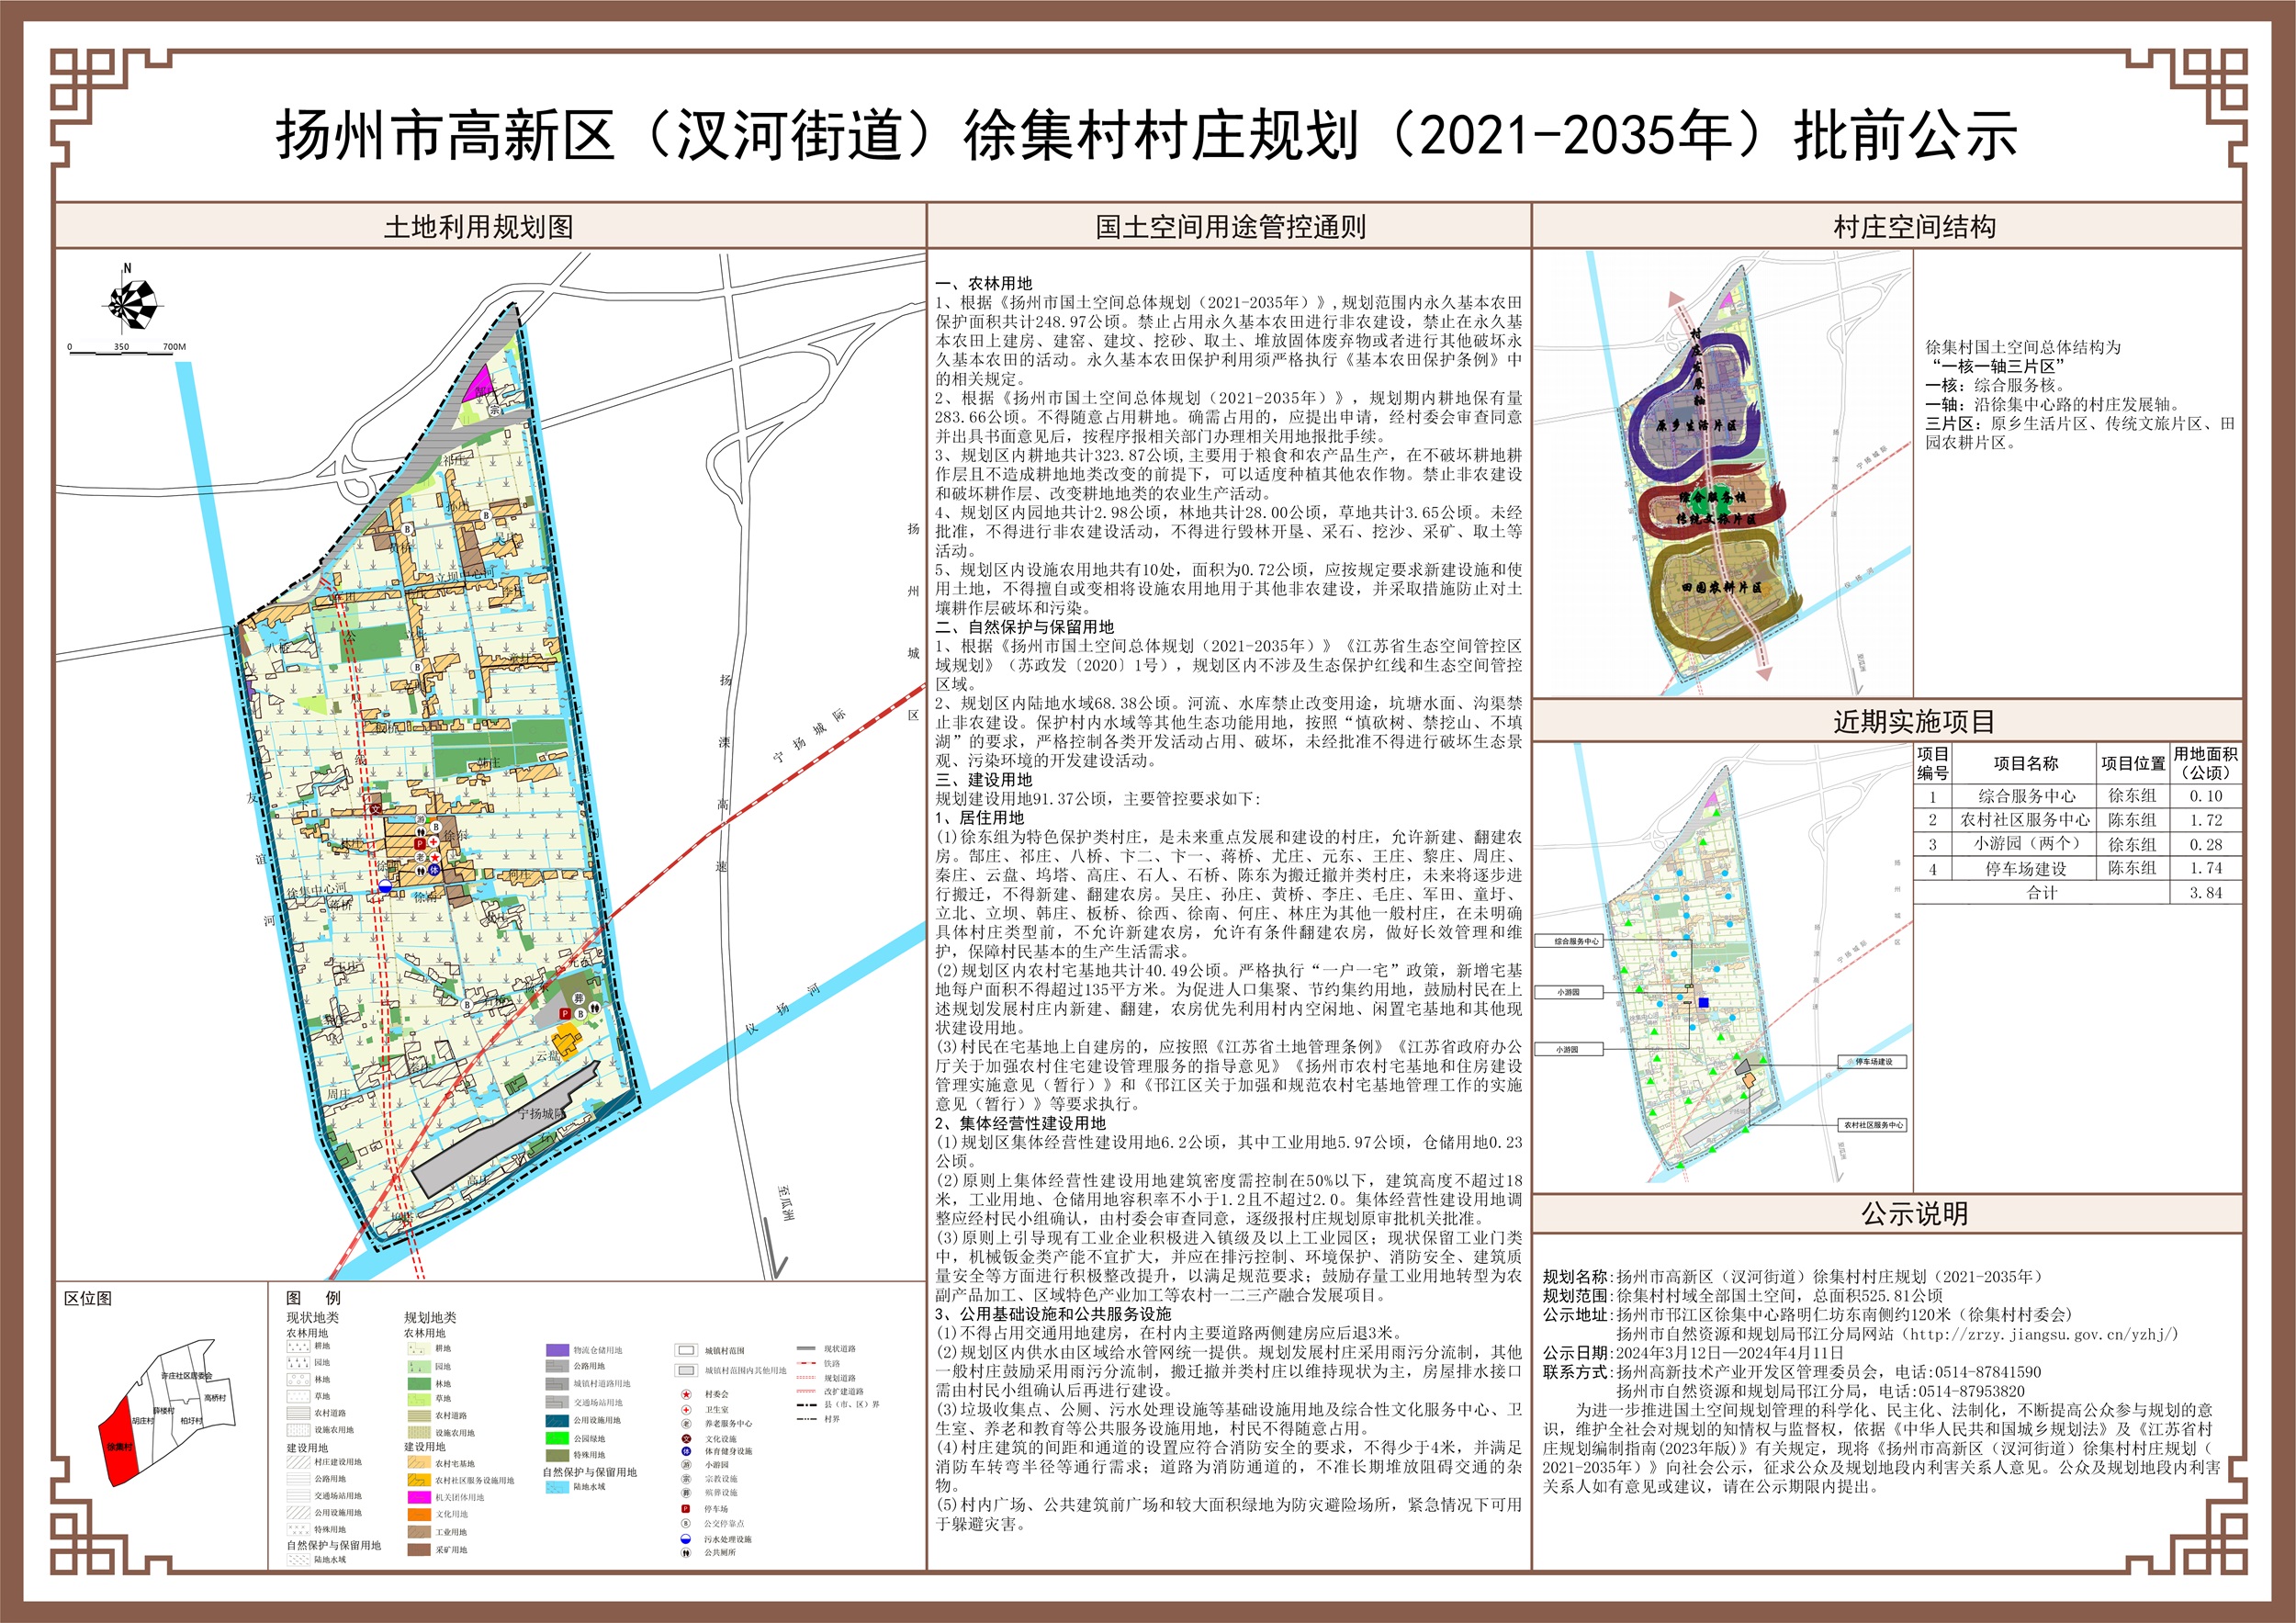Screen dimensions: 2296x1623
Task: Click the 公交停靠点 icon in the legend
Action: [x=686, y=1524]
